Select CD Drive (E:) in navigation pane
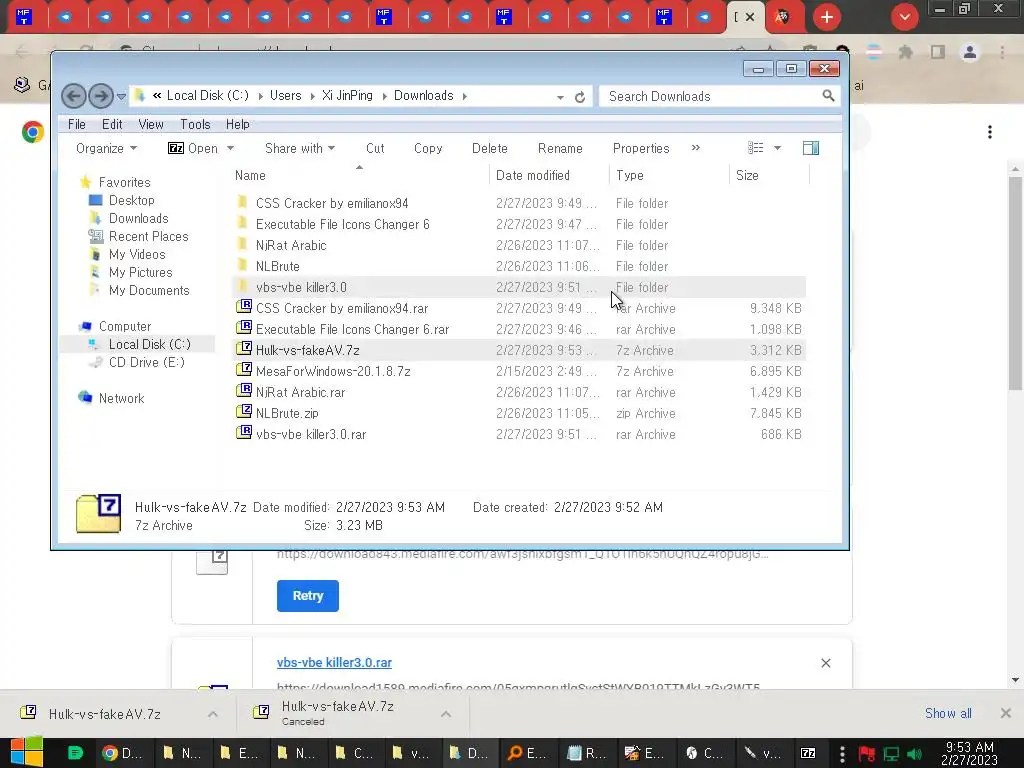 (x=146, y=362)
